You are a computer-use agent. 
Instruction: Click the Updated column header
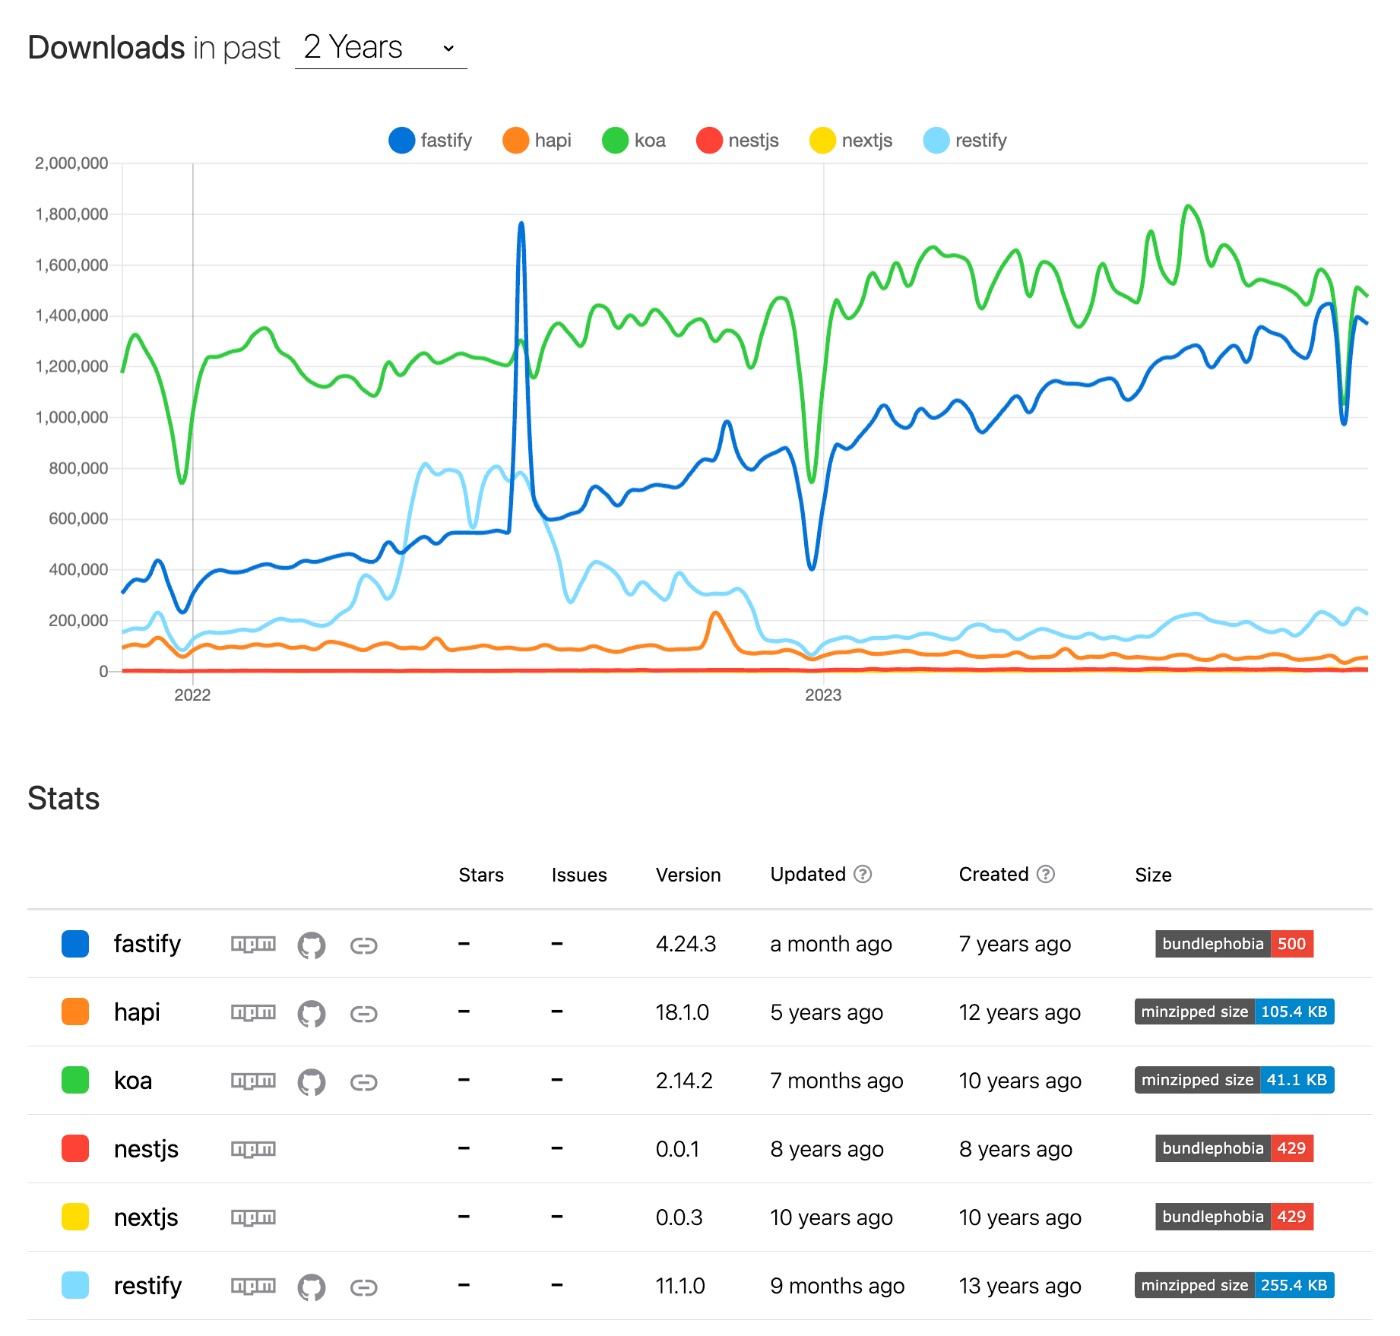(808, 875)
